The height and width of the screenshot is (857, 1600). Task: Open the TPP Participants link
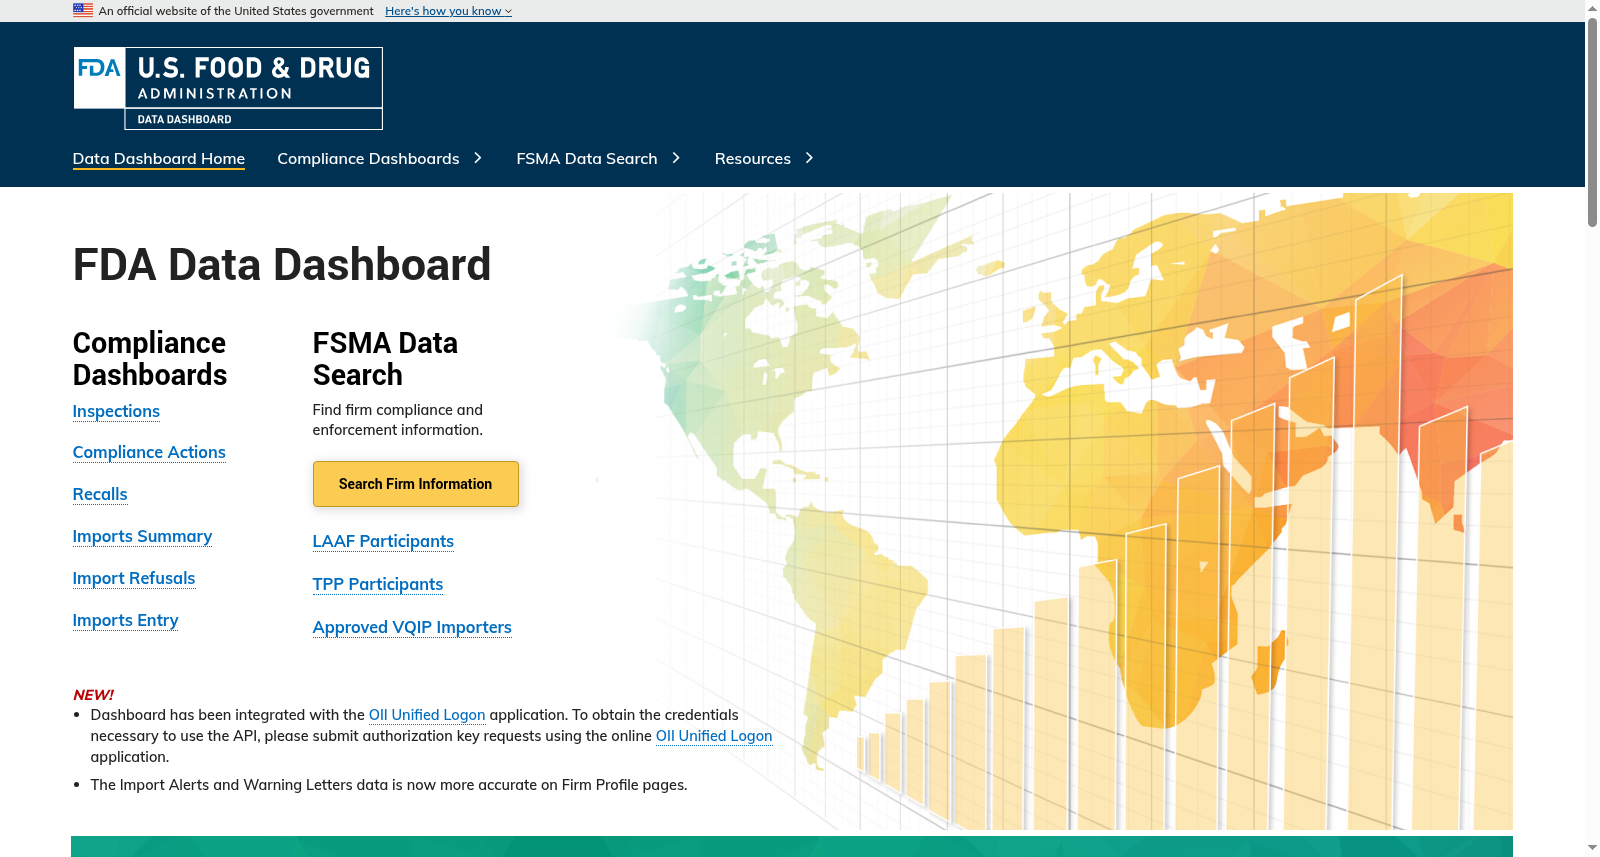coord(378,584)
